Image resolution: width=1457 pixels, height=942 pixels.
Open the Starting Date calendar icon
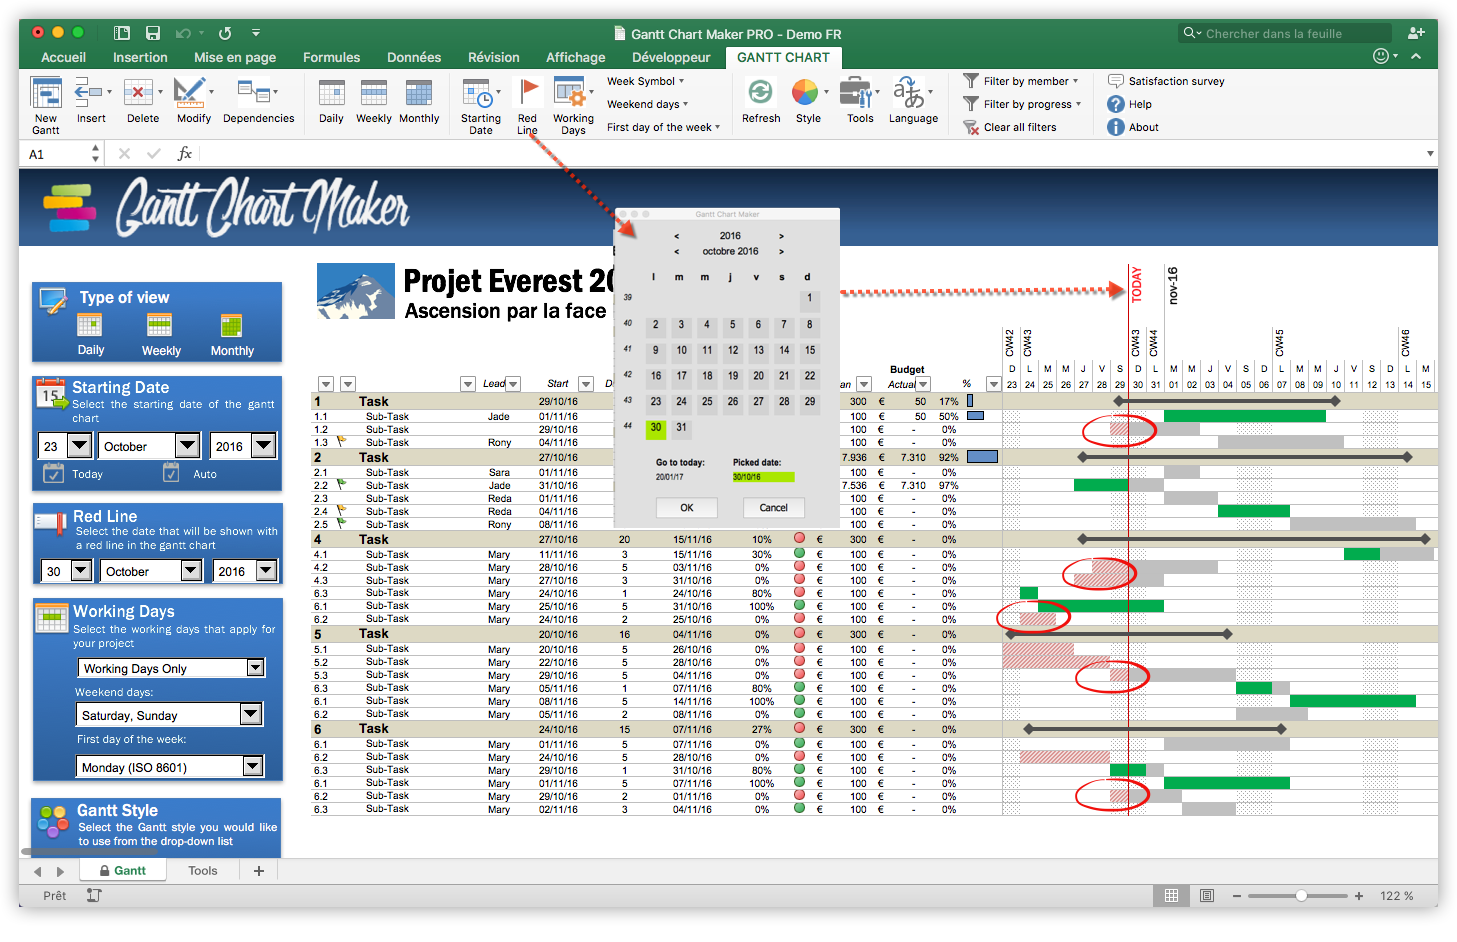[x=478, y=93]
